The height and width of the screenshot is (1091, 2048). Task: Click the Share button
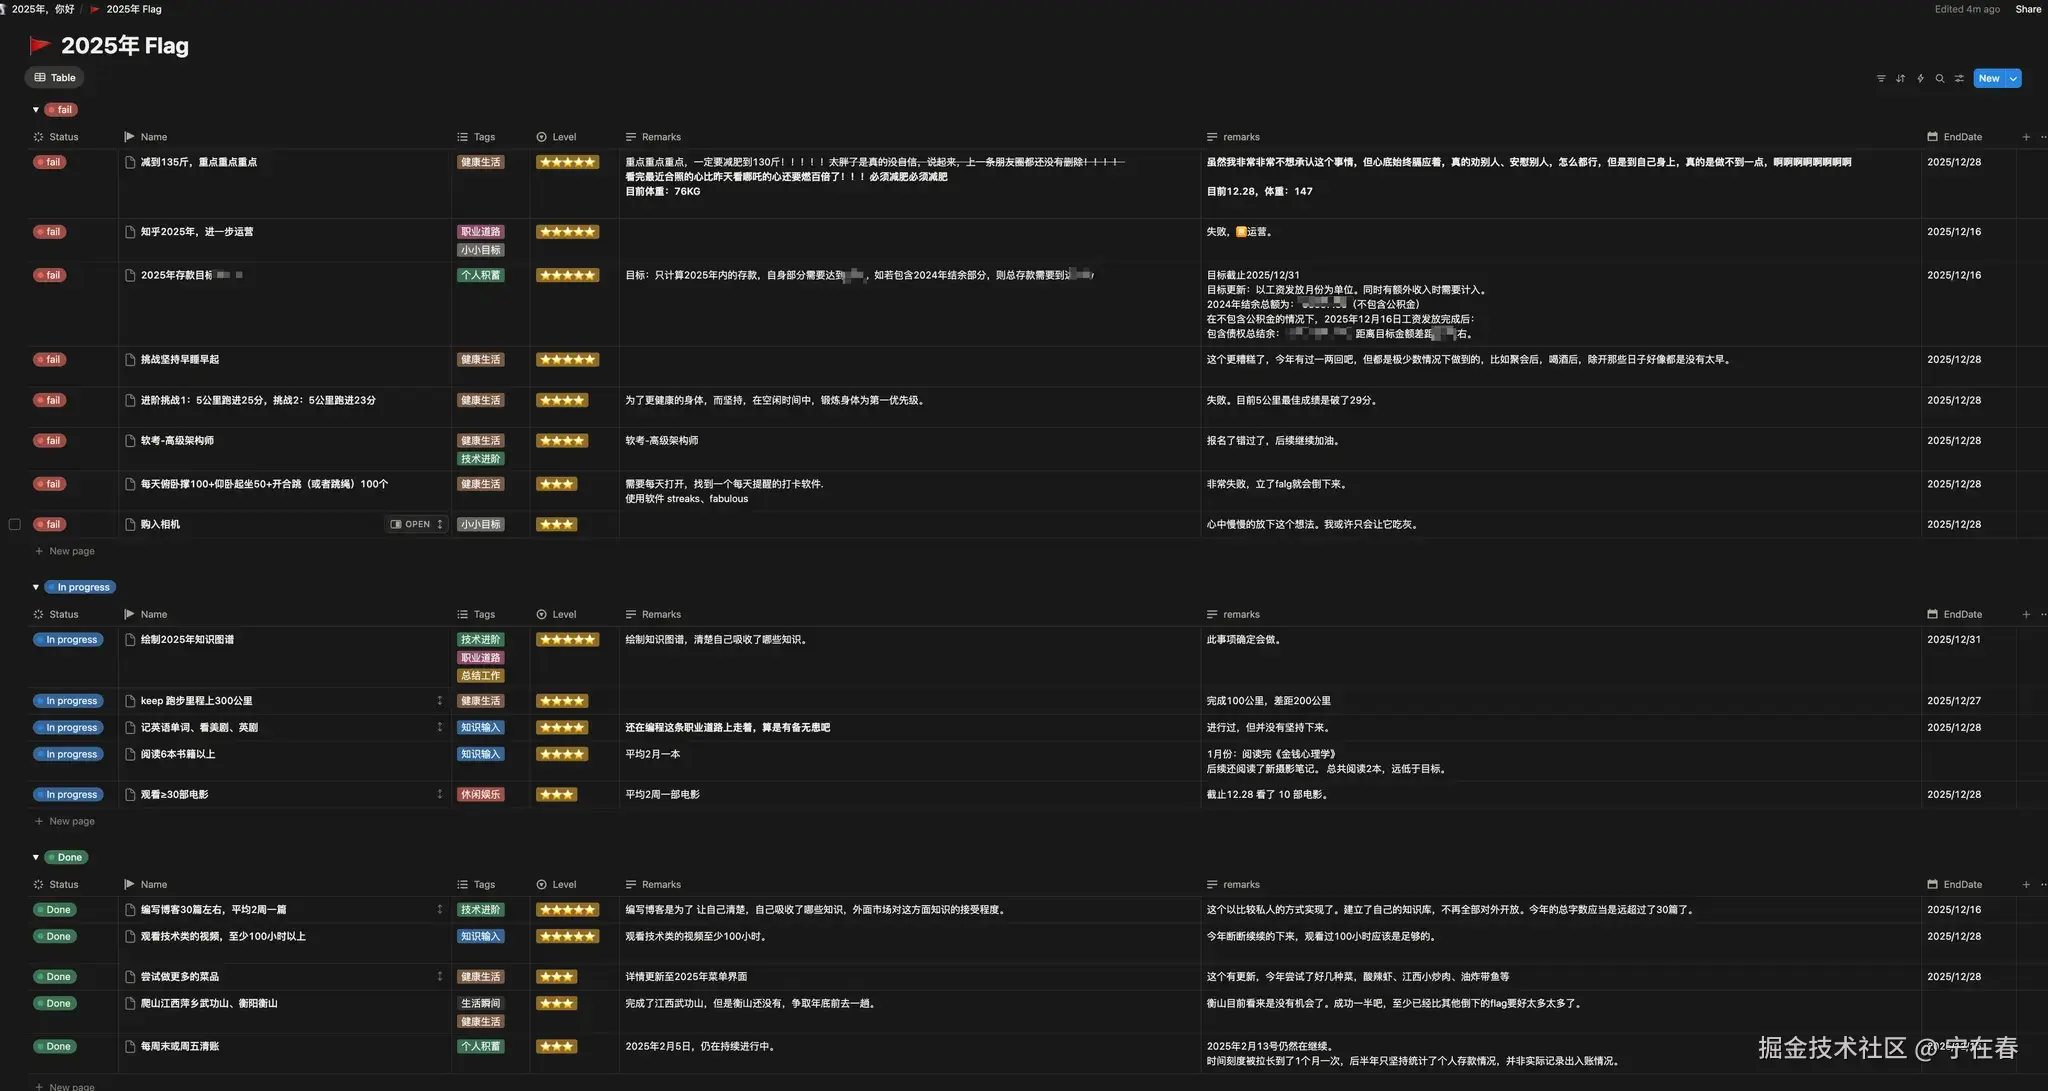tap(2028, 9)
